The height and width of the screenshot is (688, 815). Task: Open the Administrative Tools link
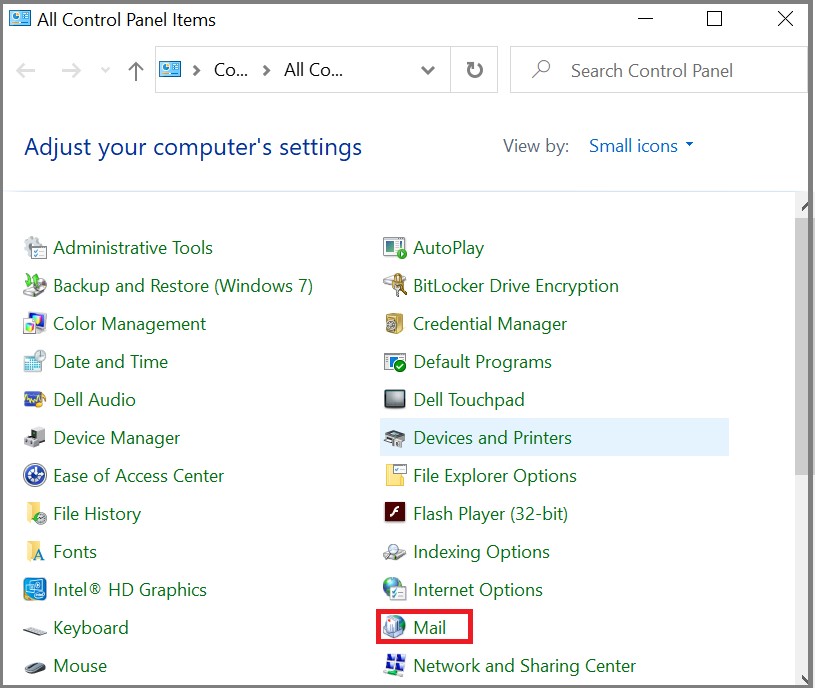[x=133, y=248]
